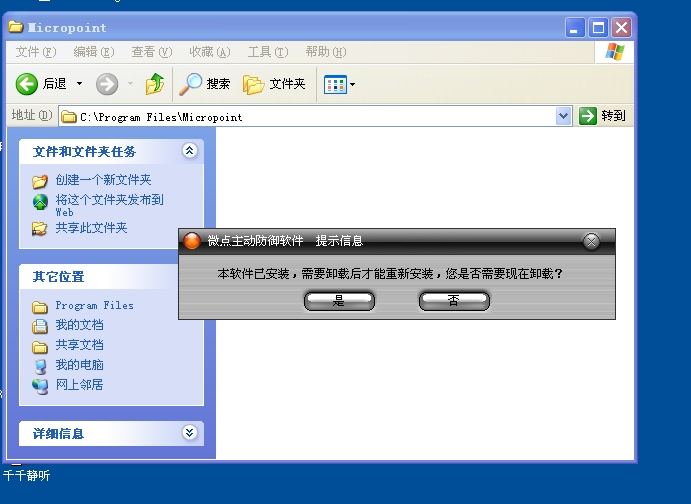Viewport: 691px width, 504px height.
Task: Maximize the Micropoint explorer window
Action: (x=598, y=28)
